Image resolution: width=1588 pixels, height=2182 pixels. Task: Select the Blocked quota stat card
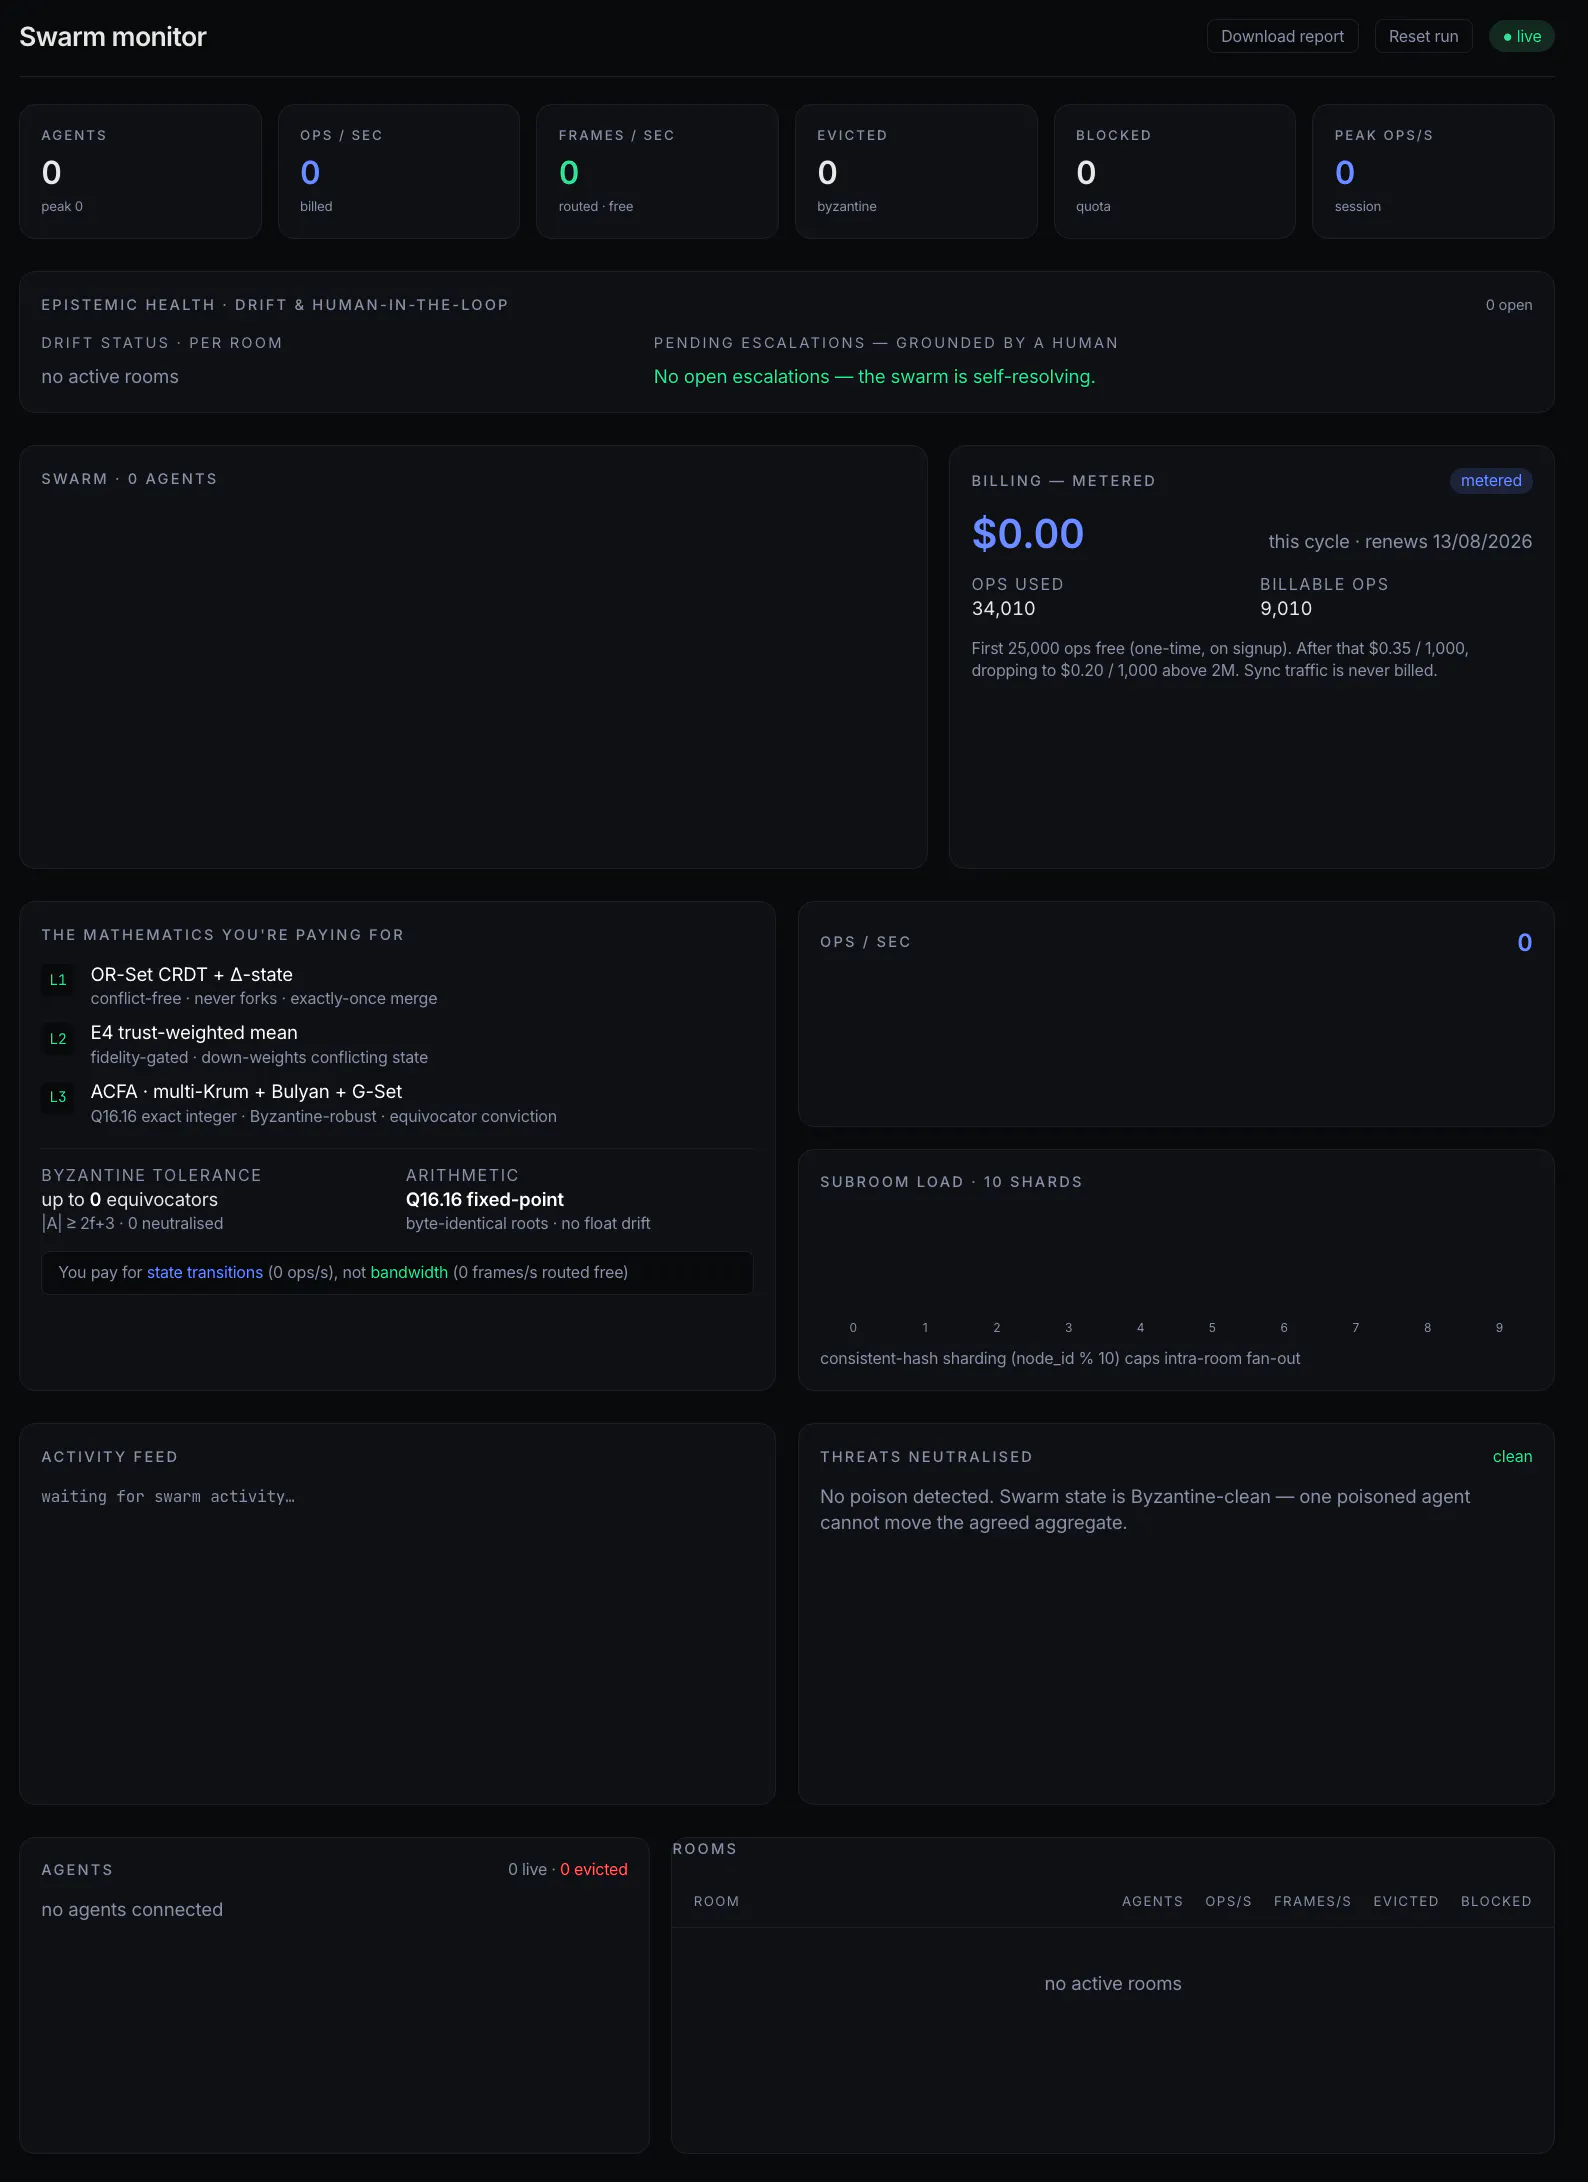point(1175,171)
